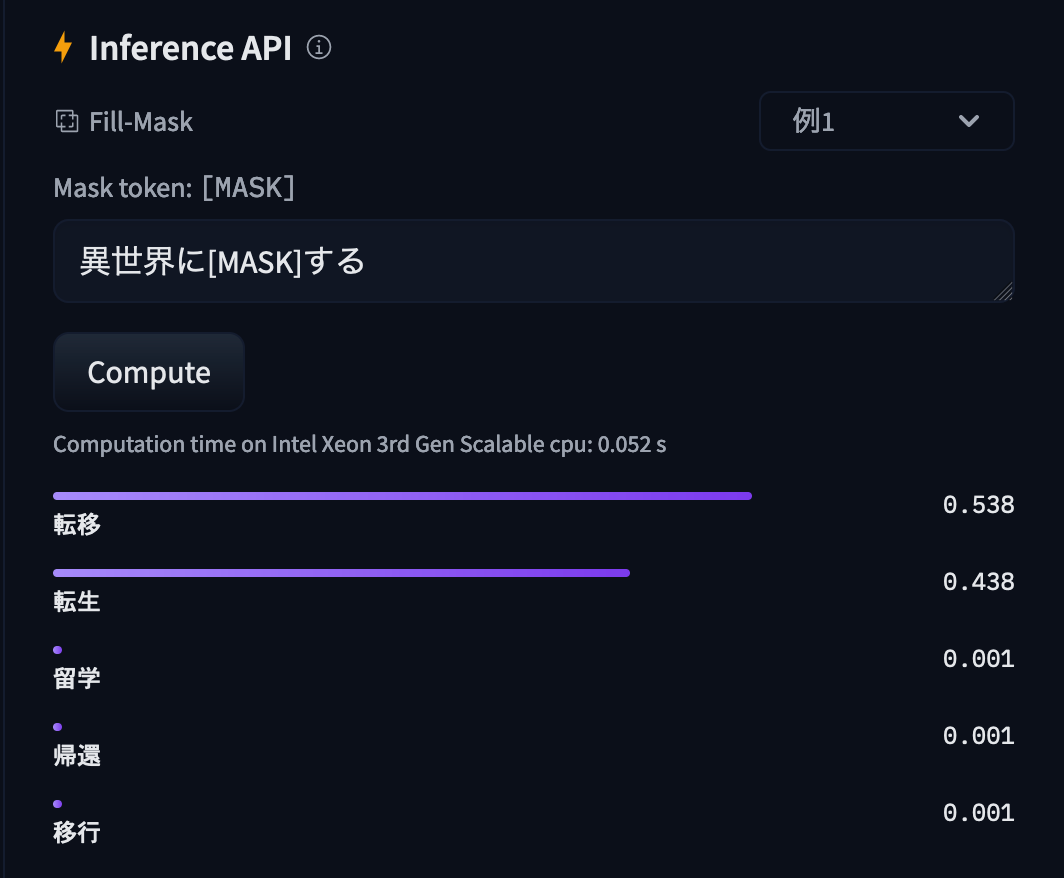Viewport: 1064px width, 878px height.
Task: Click into the 異世界に[MASK]する text input
Action: 533,262
